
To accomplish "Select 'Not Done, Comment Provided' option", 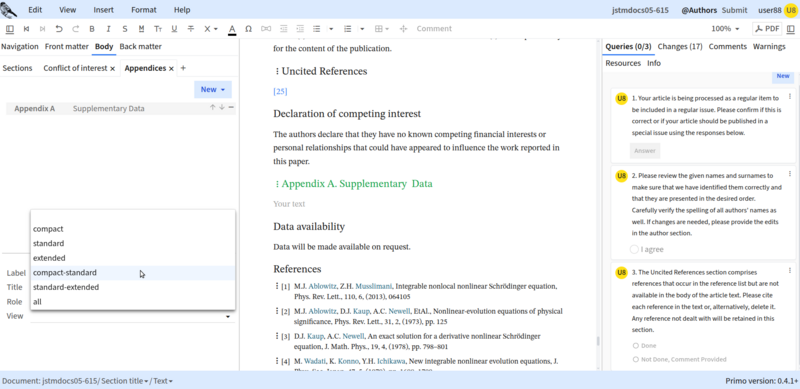I will tap(636, 359).
